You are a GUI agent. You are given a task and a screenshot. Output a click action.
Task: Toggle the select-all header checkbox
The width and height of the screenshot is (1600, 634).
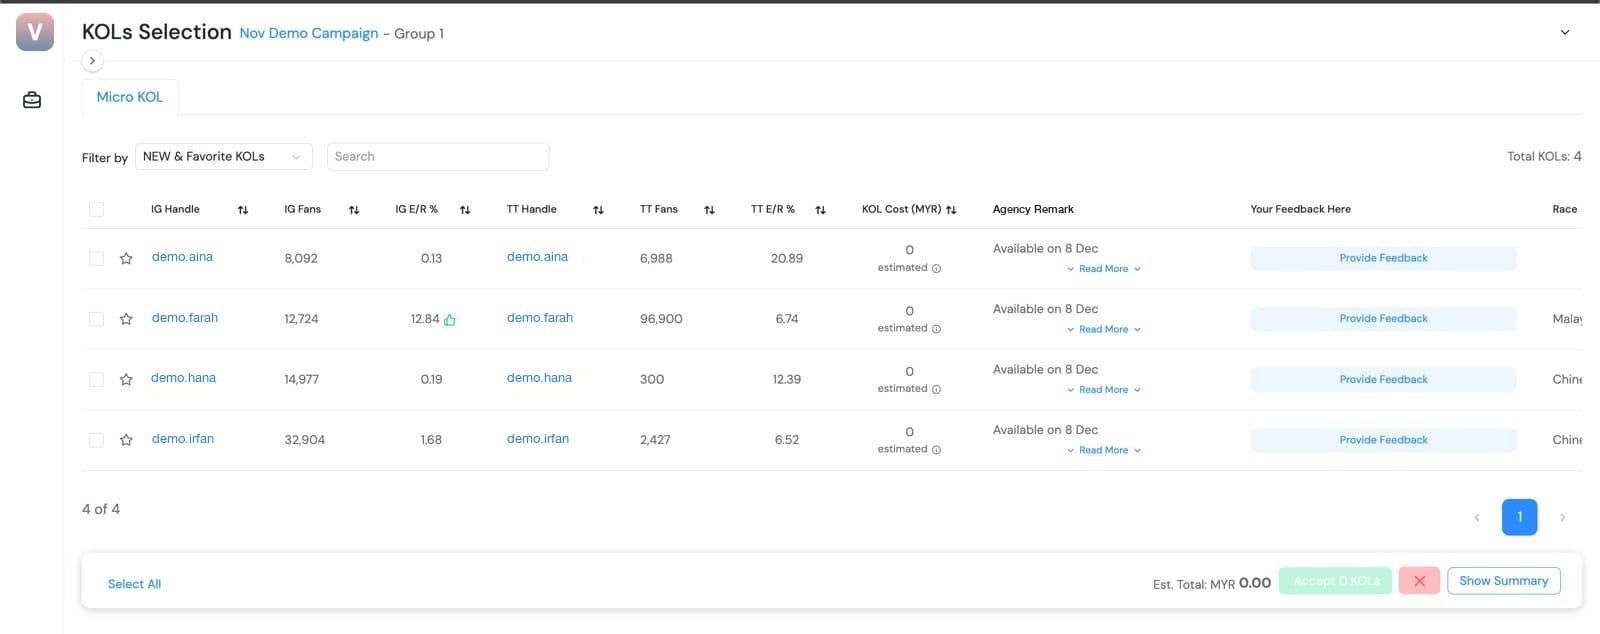pos(96,209)
